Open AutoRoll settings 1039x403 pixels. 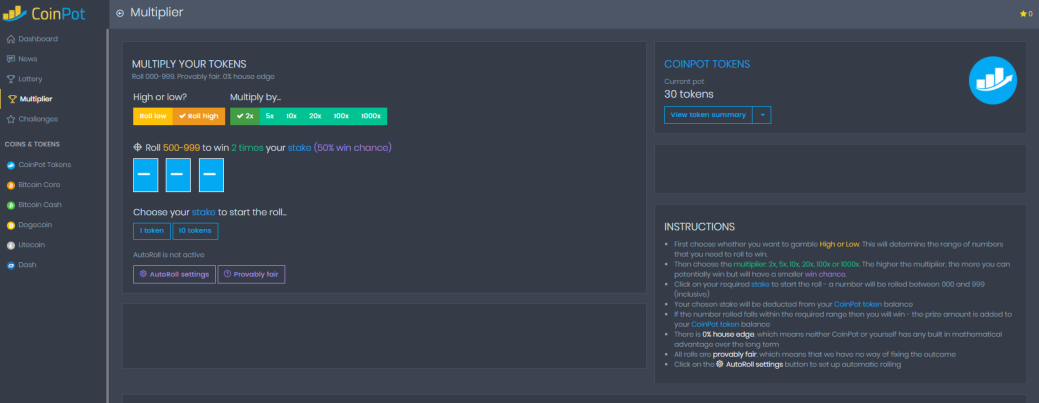(x=174, y=274)
